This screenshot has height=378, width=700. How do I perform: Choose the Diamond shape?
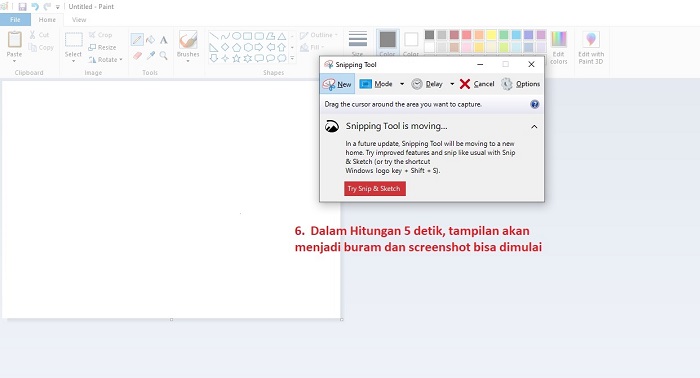coord(225,47)
